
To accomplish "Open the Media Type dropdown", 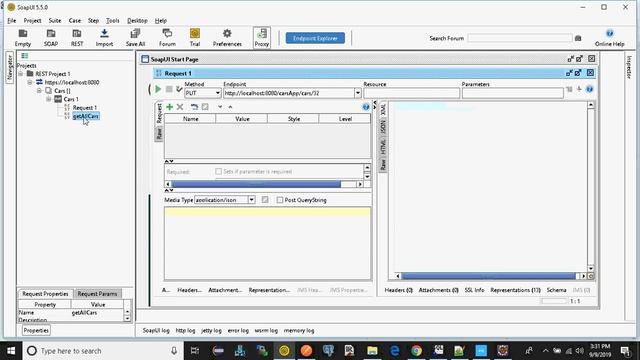I will (251, 200).
